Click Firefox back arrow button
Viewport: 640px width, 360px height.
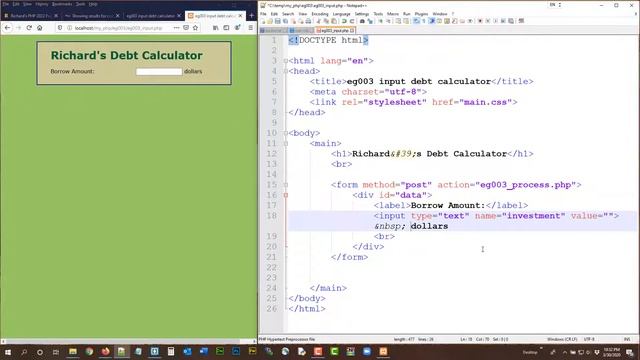click(x=7, y=28)
